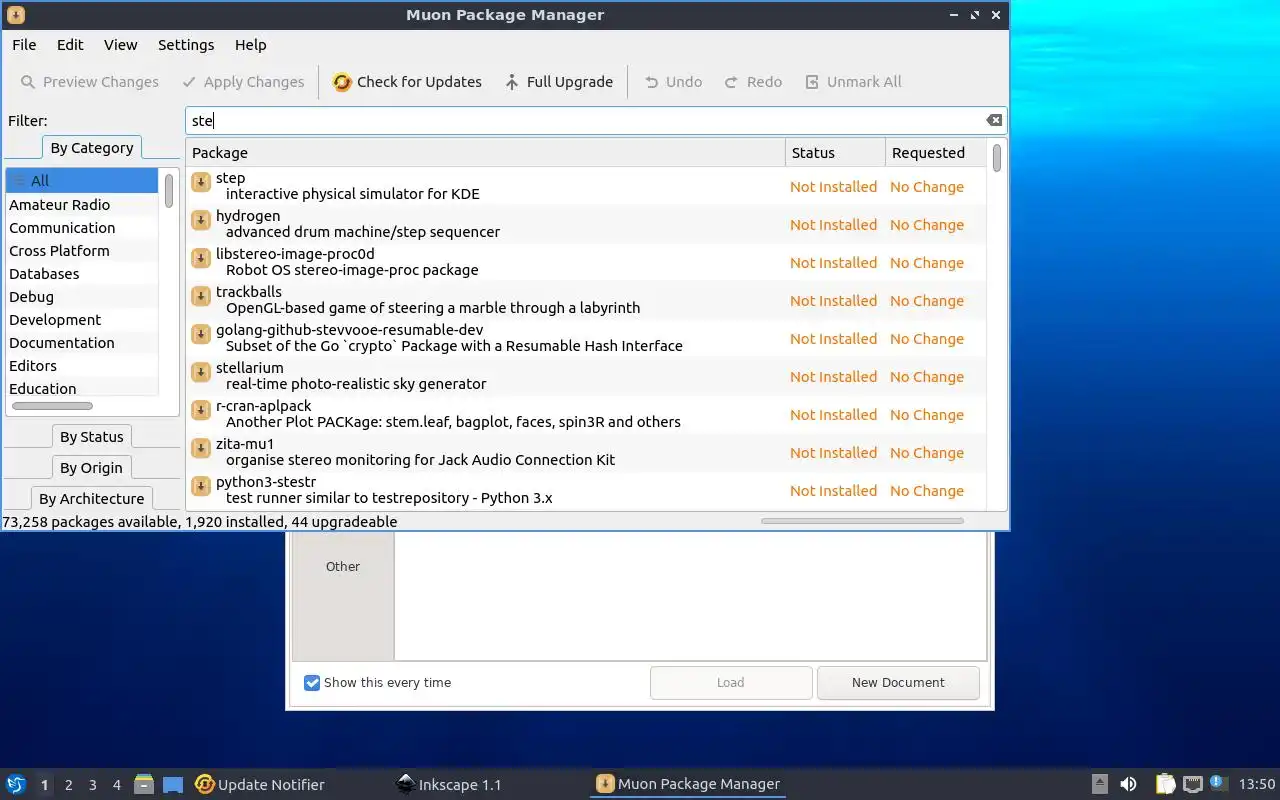Screen dimensions: 1280x800
Task: Select the Communication category
Action: pyautogui.click(x=82, y=228)
